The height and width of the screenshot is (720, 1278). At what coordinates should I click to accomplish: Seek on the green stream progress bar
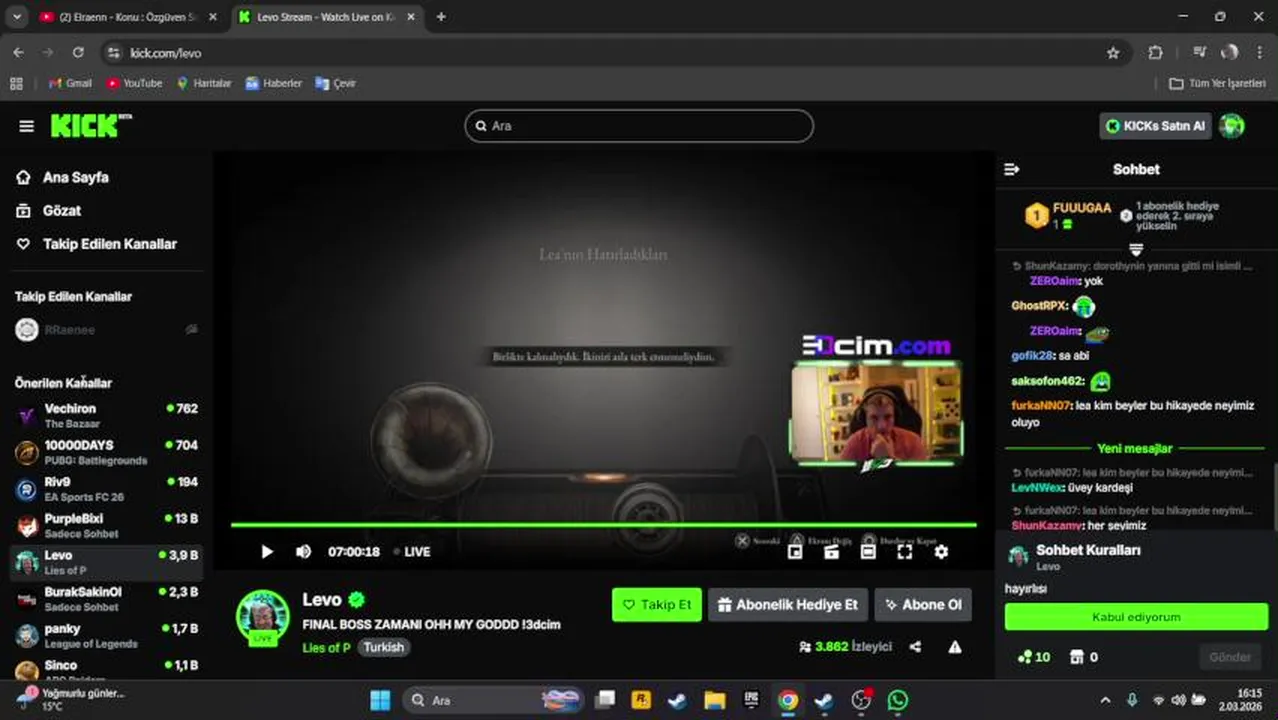(x=604, y=524)
